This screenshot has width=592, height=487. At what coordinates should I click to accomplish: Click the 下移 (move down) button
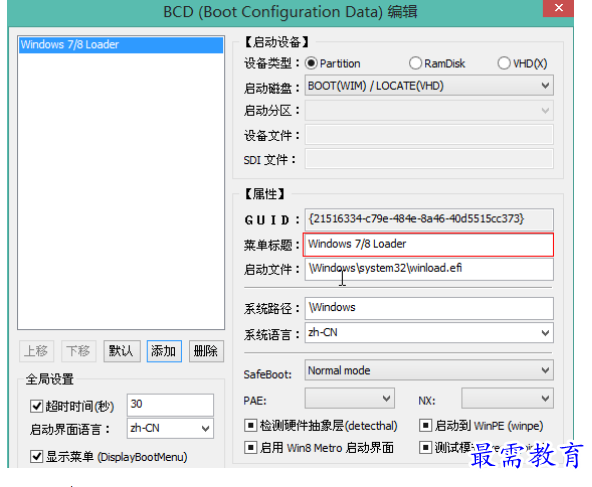pos(79,351)
